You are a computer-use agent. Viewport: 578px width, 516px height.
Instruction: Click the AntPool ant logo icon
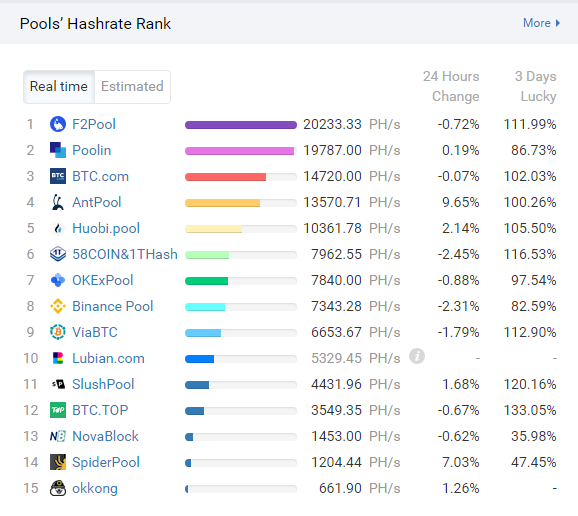coord(58,202)
